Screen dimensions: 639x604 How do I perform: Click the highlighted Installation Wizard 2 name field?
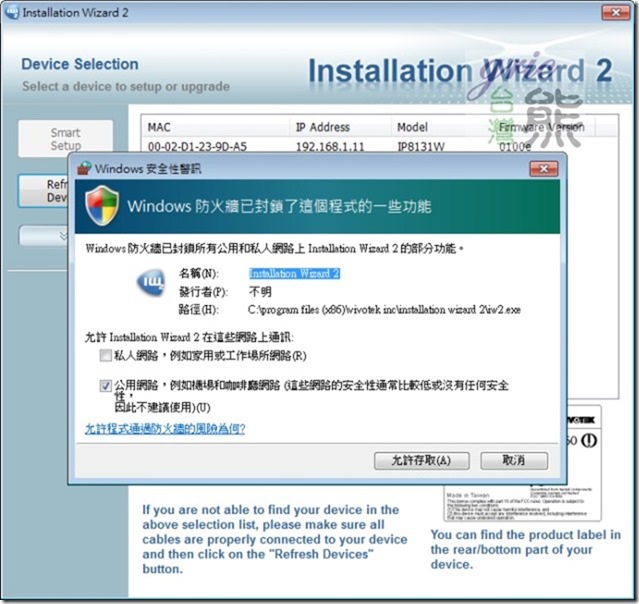[294, 273]
